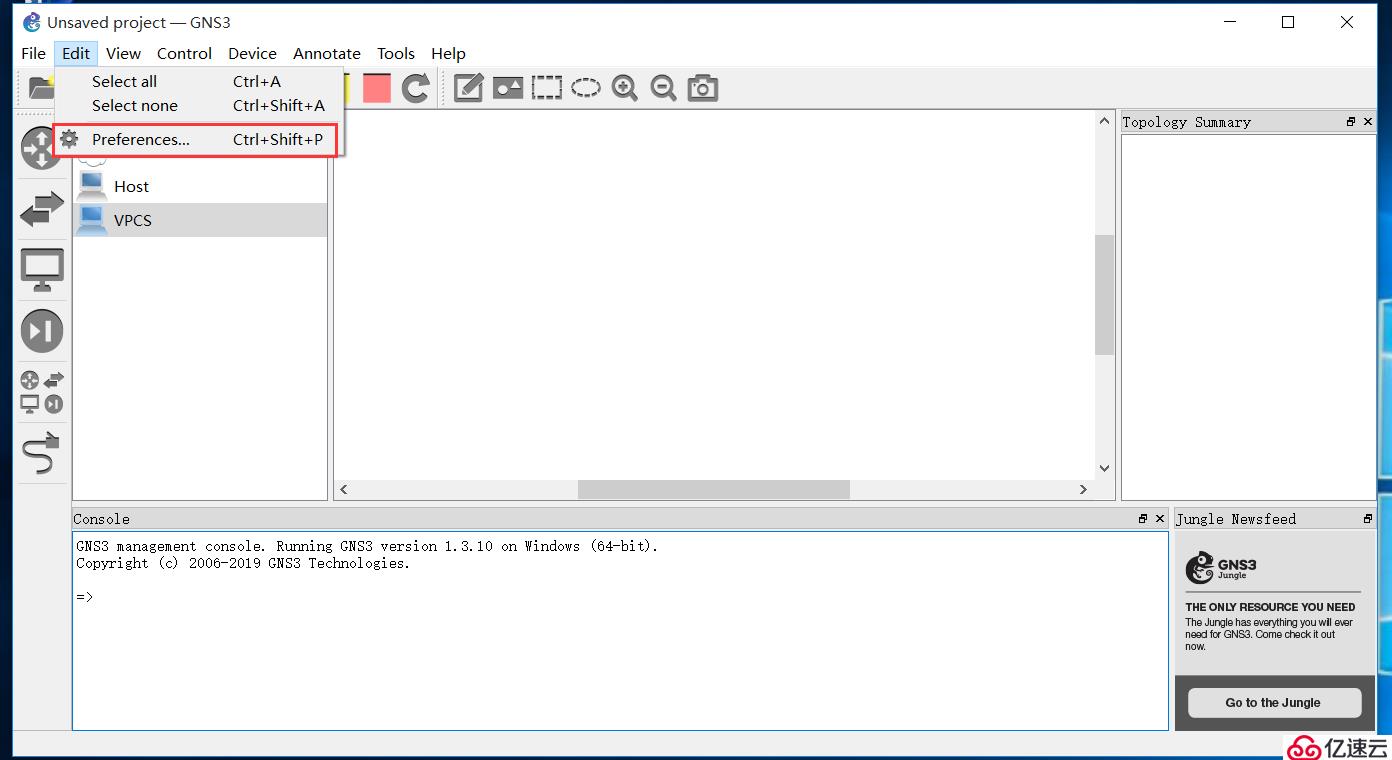The image size is (1392, 760).
Task: Zoom in magnifier icon
Action: coord(625,88)
